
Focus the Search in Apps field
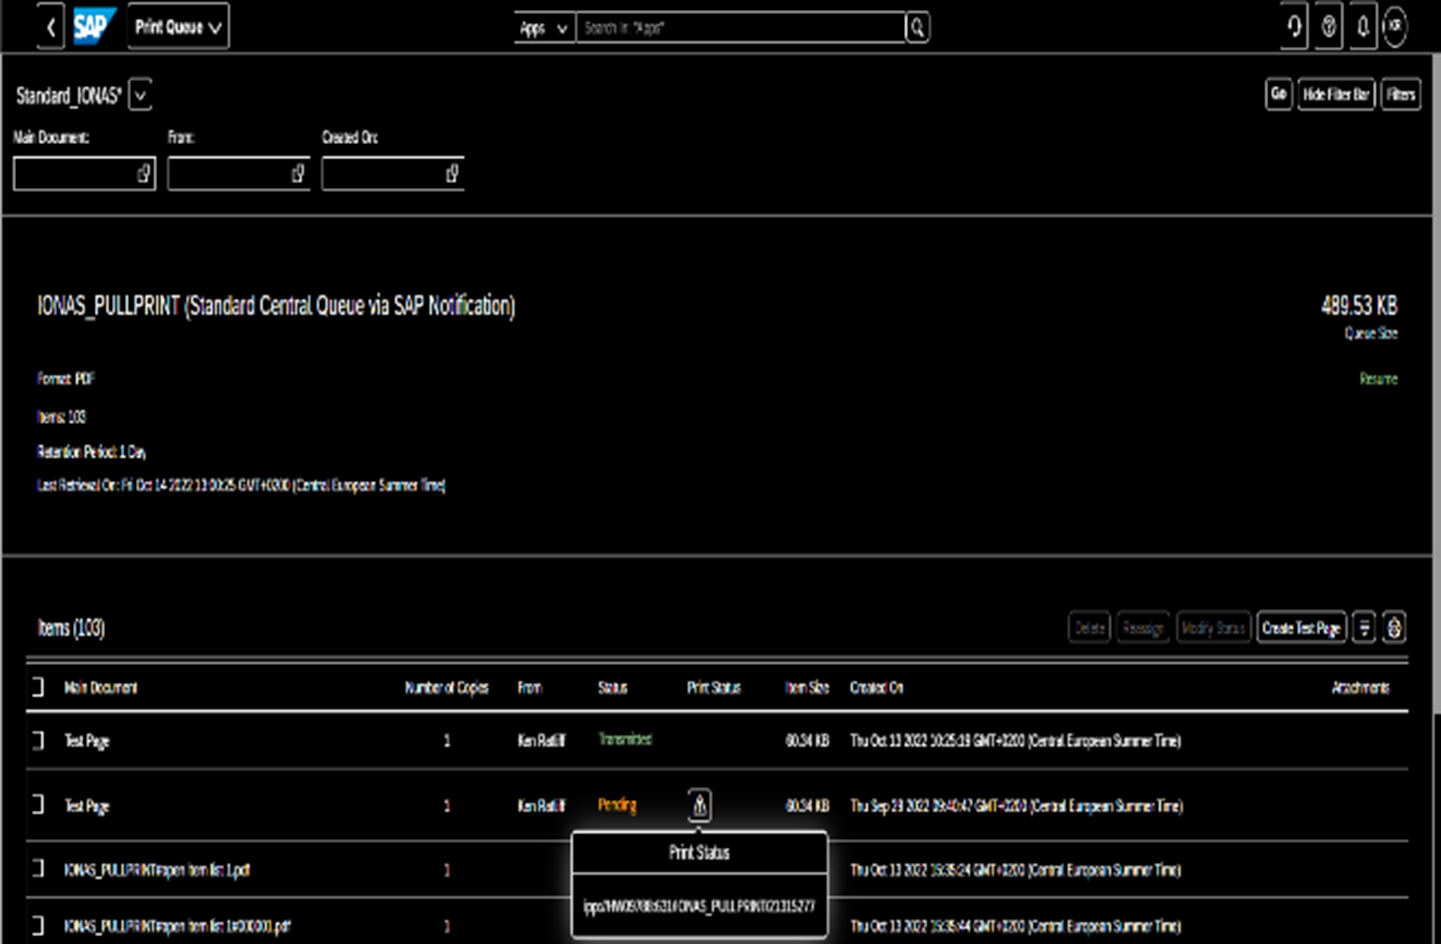pyautogui.click(x=740, y=28)
